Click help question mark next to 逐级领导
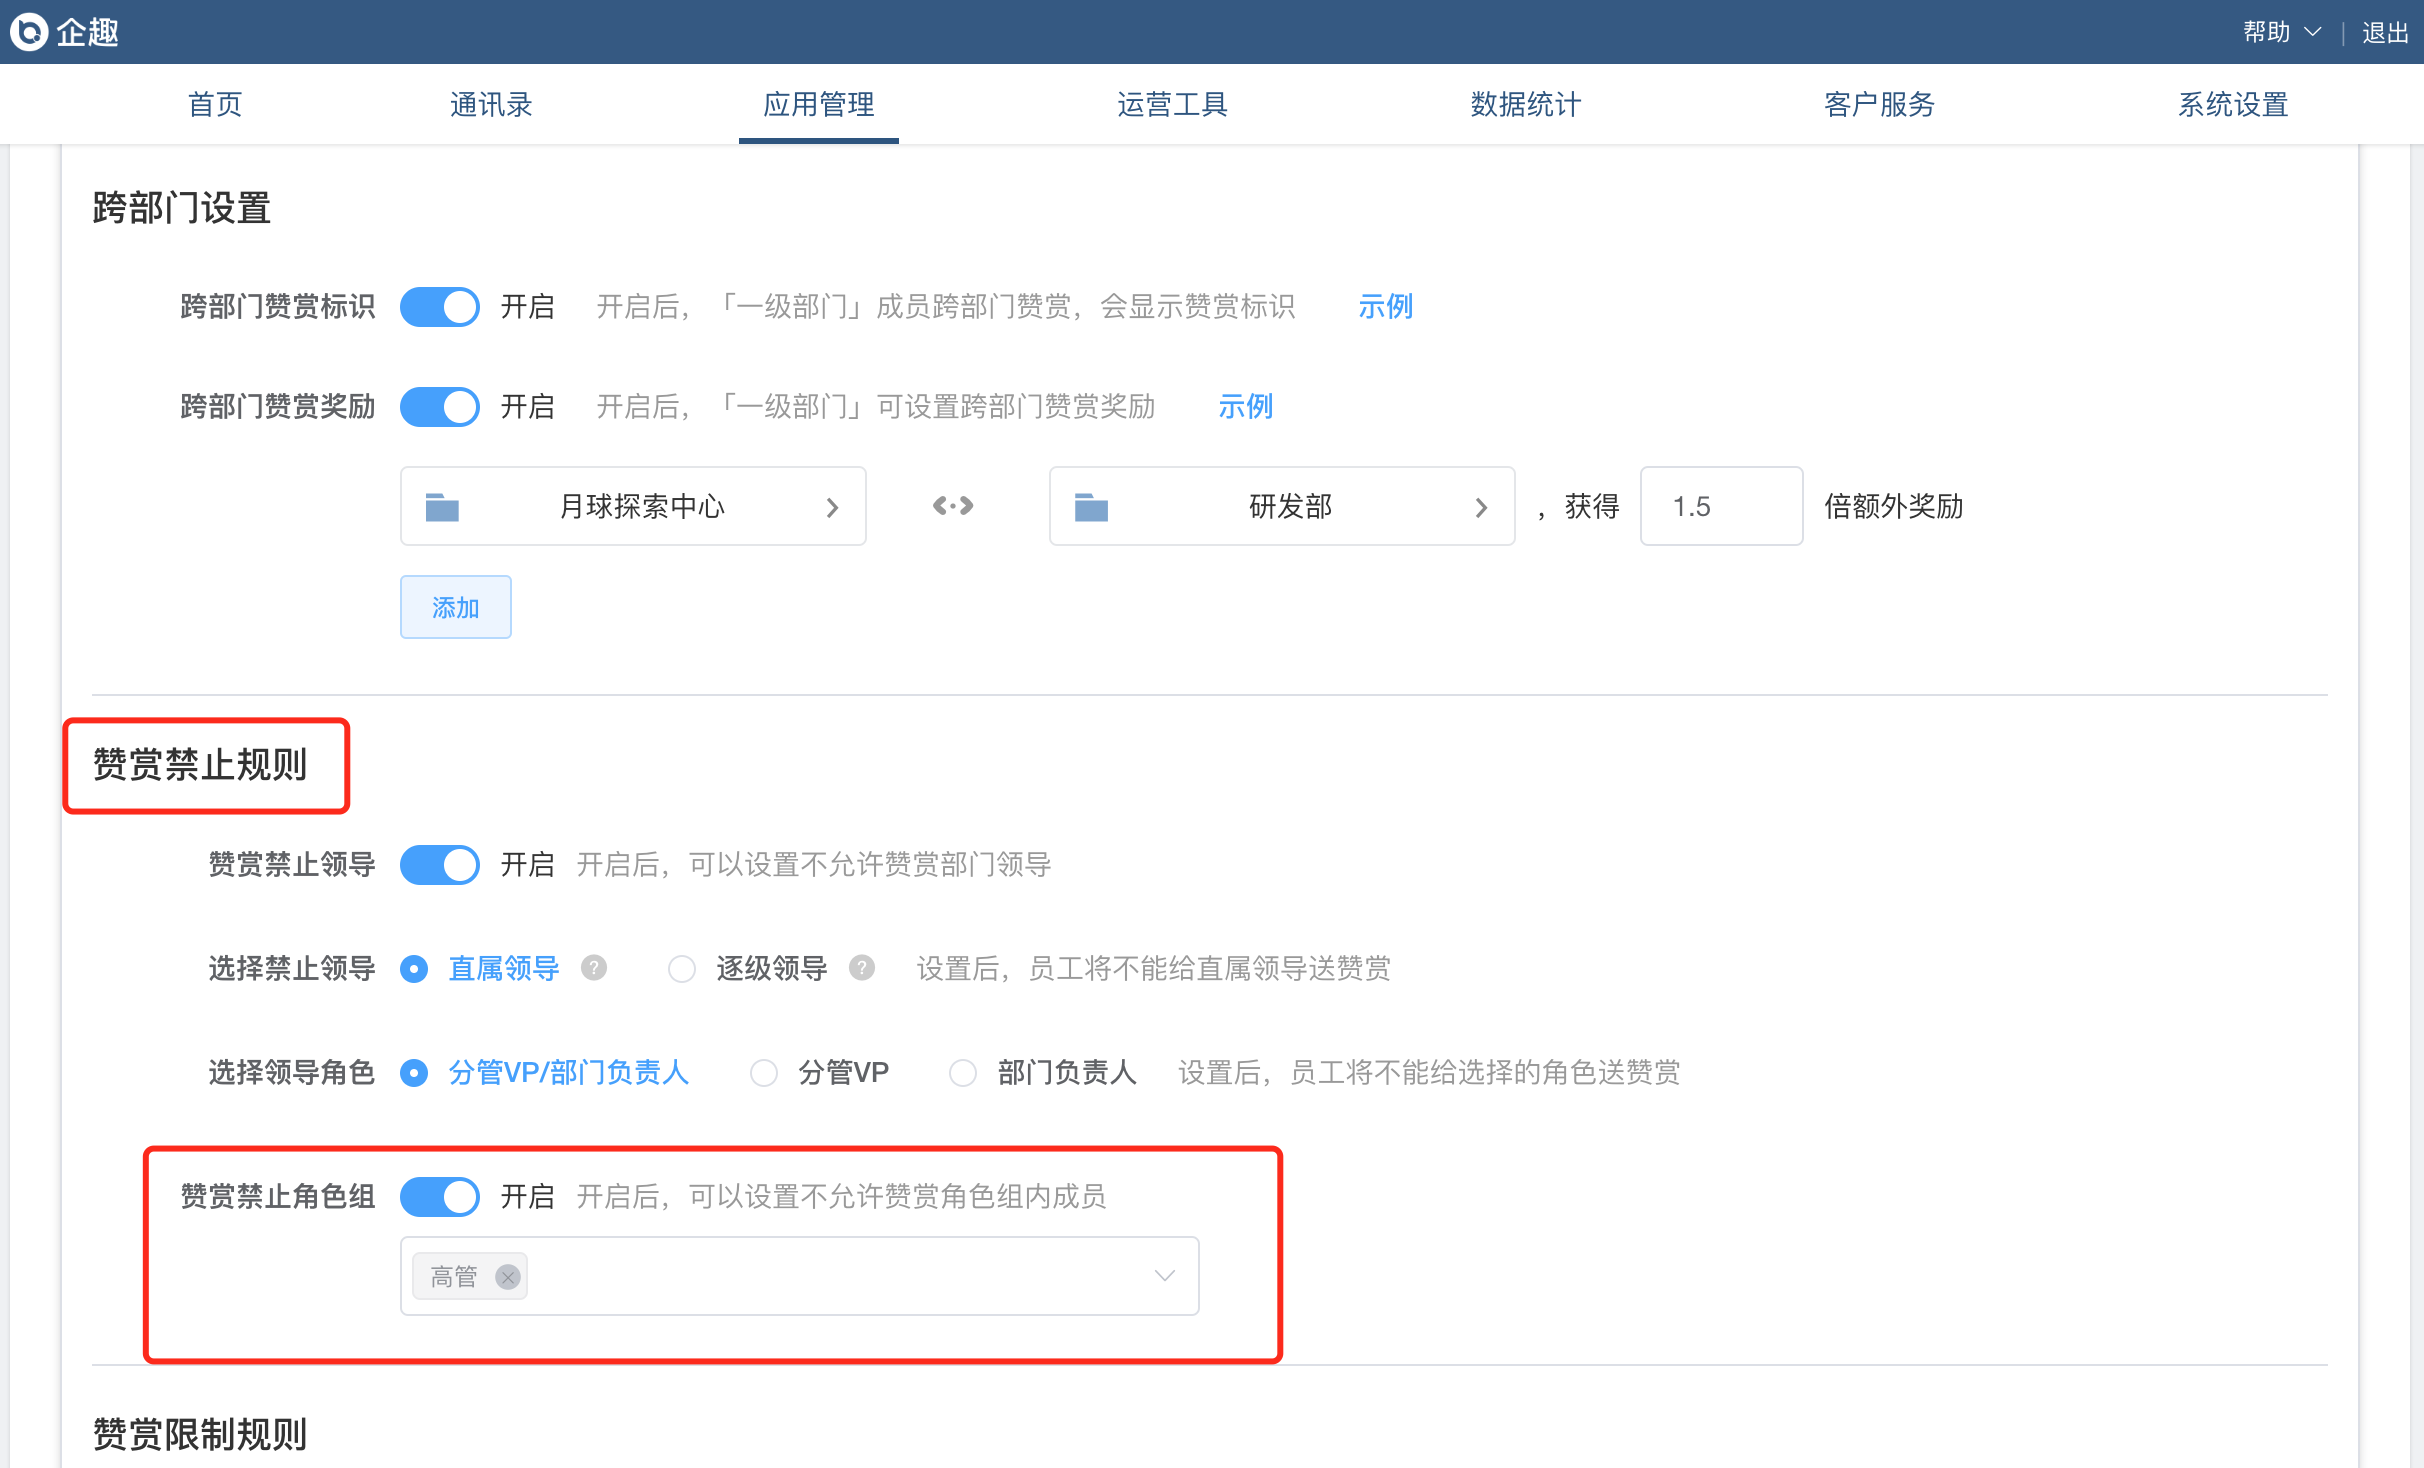 pos(862,968)
